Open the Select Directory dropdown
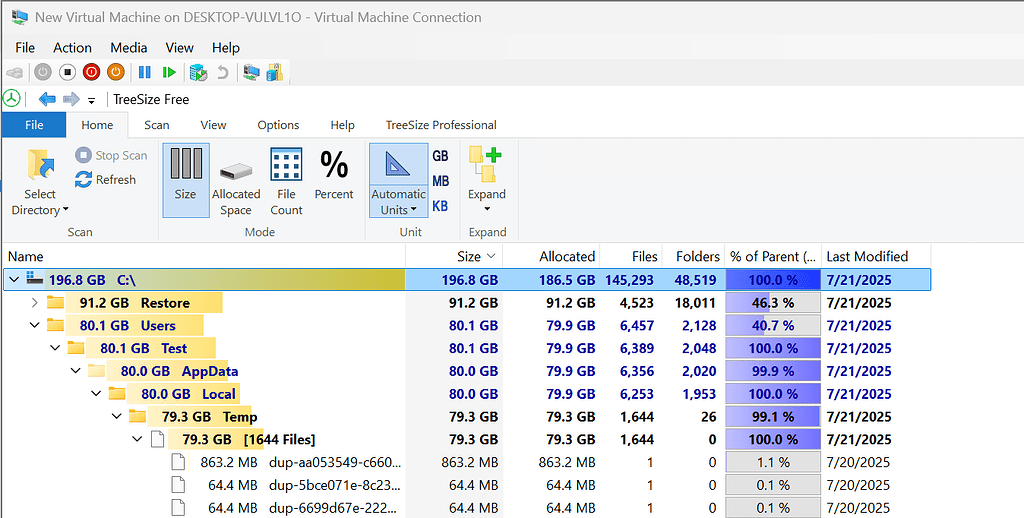The height and width of the screenshot is (518, 1024). click(40, 210)
